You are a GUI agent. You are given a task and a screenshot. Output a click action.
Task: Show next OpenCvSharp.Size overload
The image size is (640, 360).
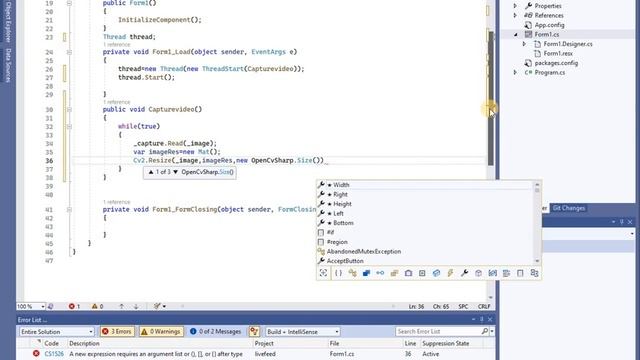[x=176, y=172]
